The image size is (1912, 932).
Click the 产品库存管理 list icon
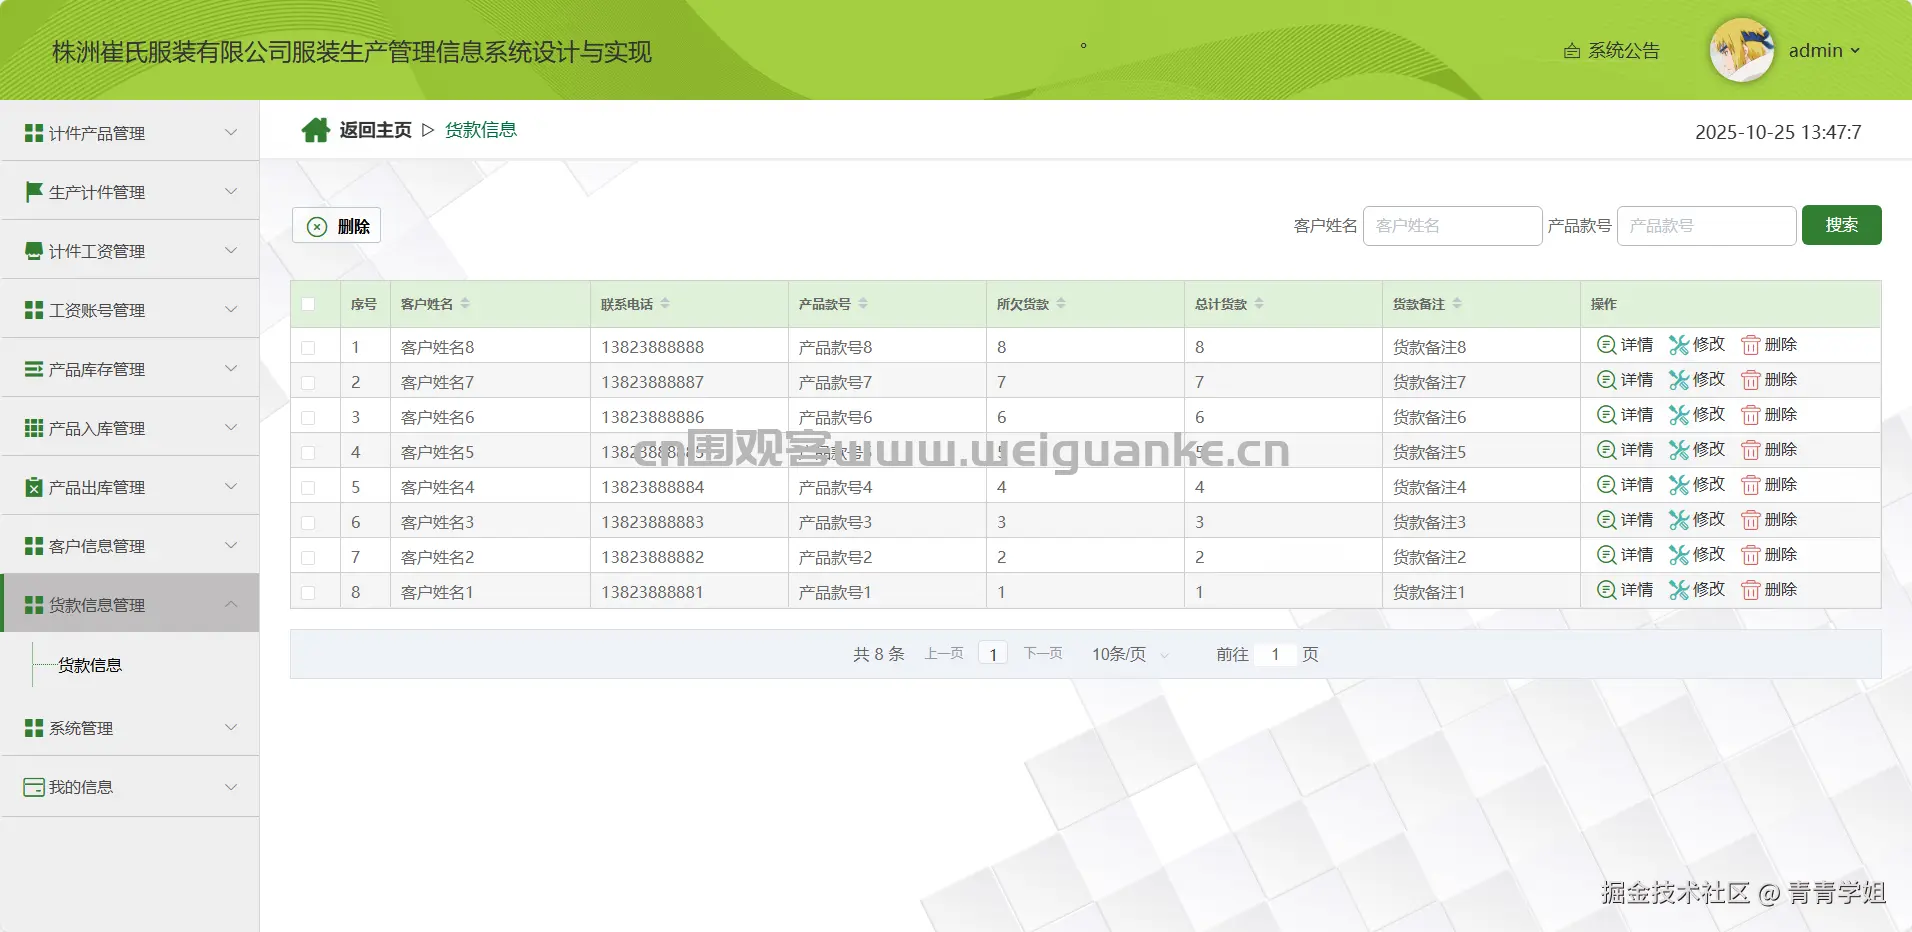click(x=34, y=369)
